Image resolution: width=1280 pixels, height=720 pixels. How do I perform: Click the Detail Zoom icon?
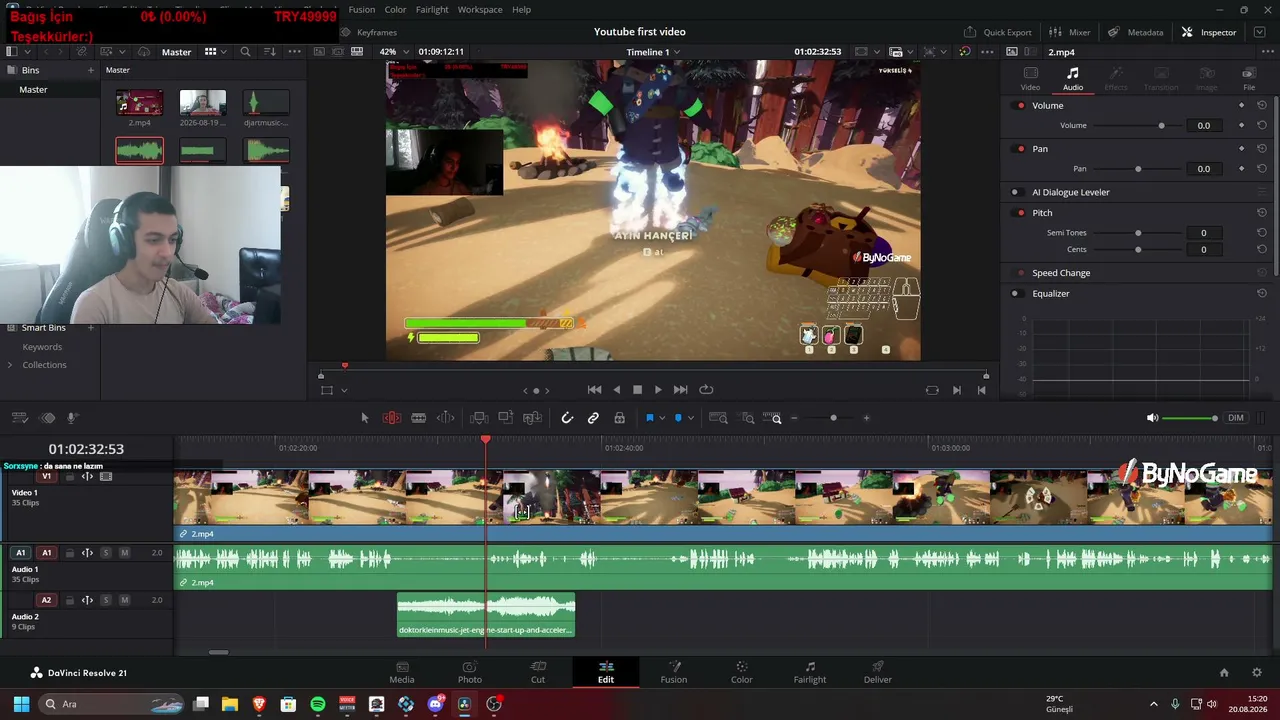(747, 418)
